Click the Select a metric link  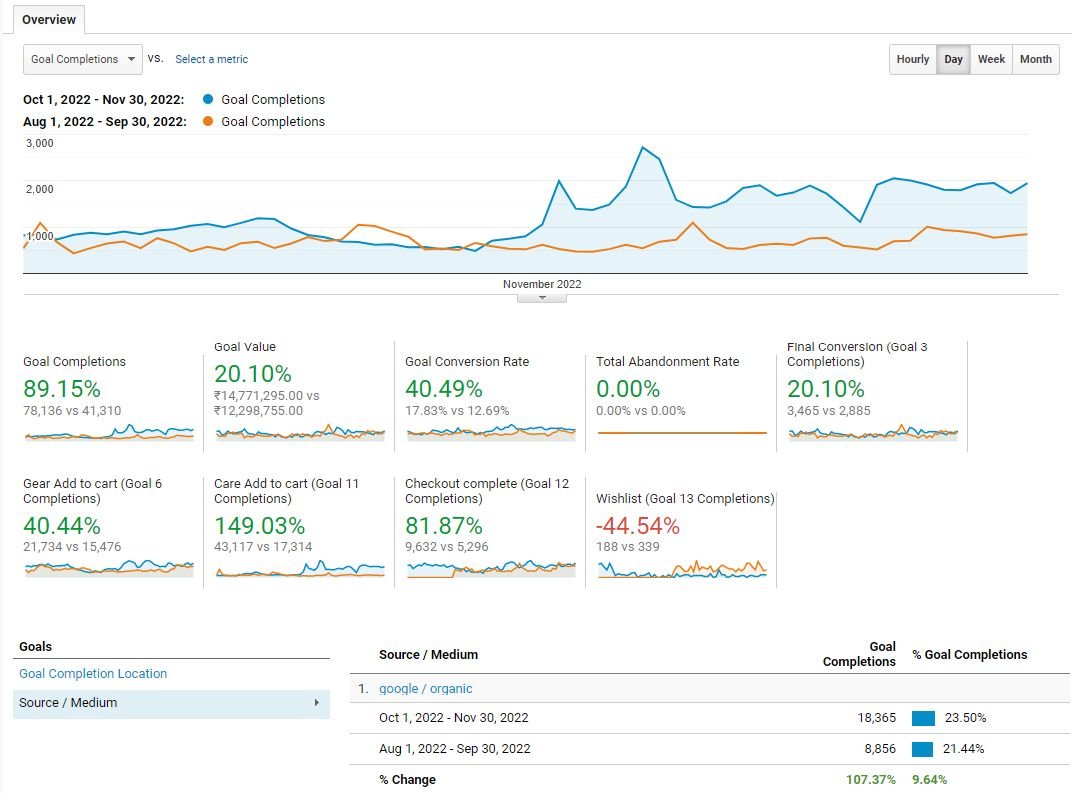tap(211, 59)
